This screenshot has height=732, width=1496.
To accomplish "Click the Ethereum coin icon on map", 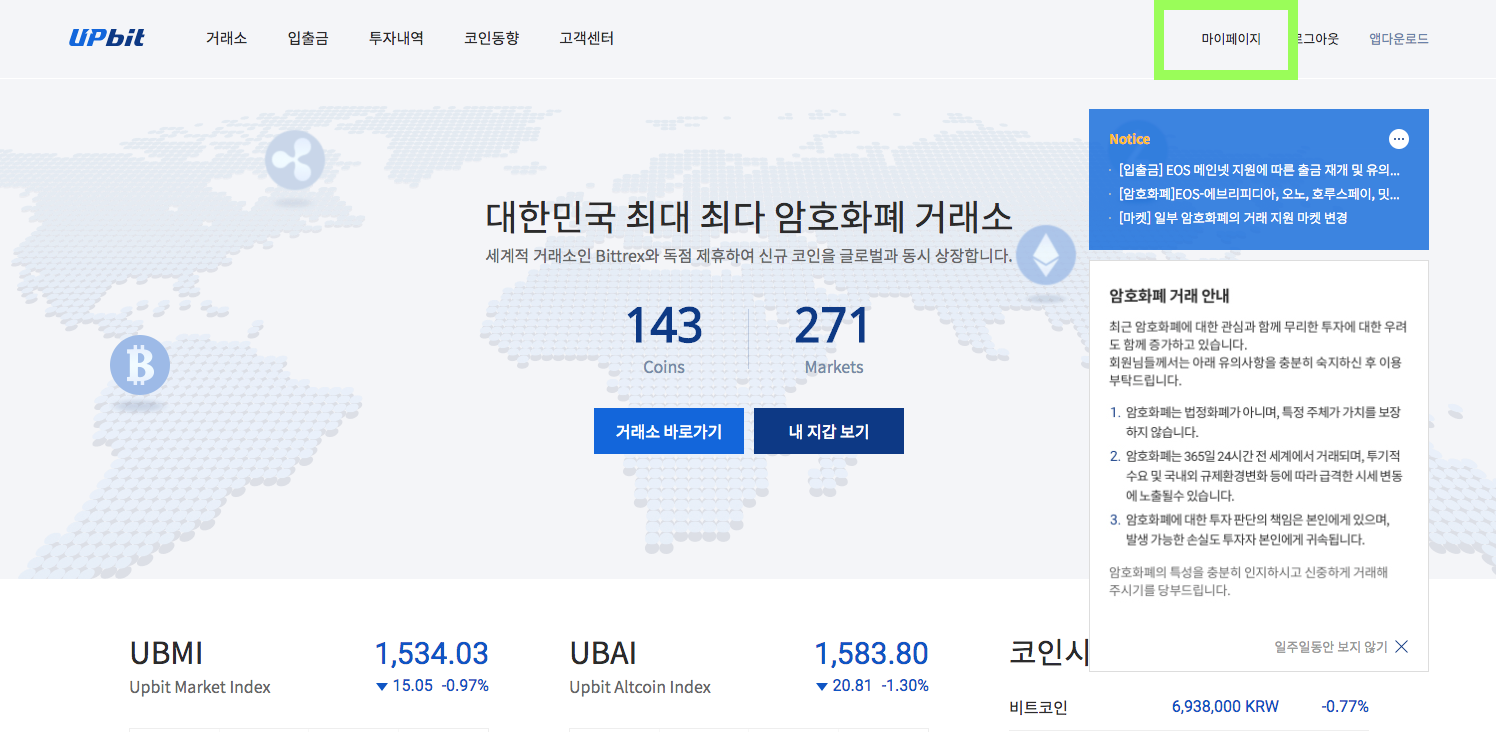I will [x=1047, y=254].
